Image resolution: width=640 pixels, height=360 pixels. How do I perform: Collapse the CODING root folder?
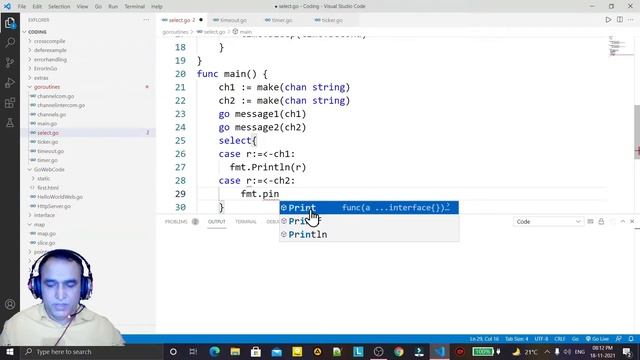pos(37,32)
